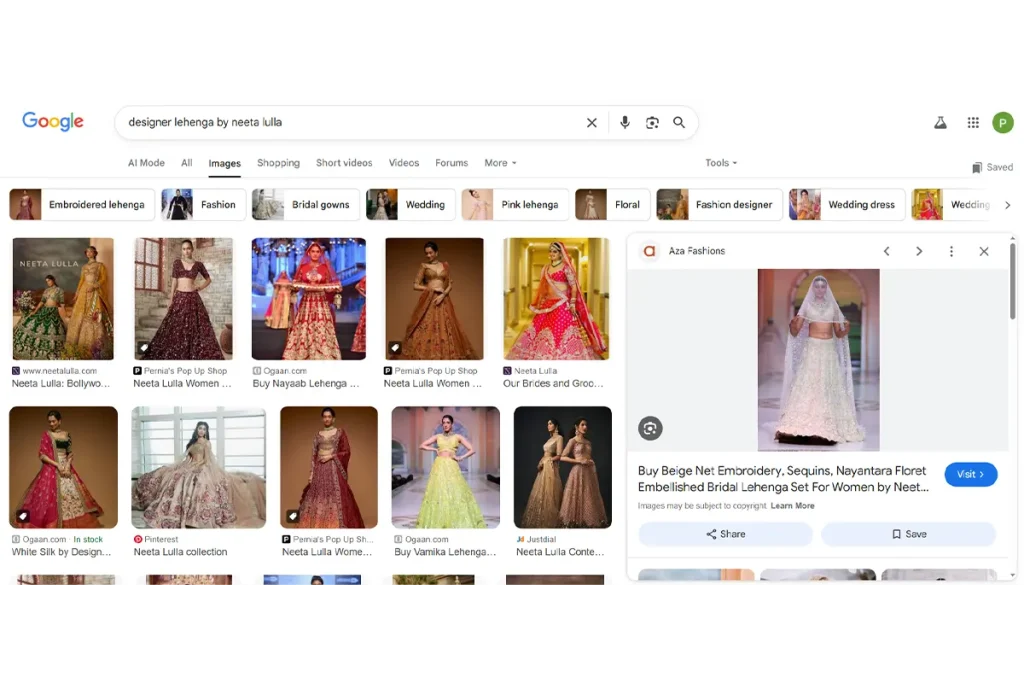
Task: Open Buy Beige Net Embroidery title link
Action: tap(783, 479)
